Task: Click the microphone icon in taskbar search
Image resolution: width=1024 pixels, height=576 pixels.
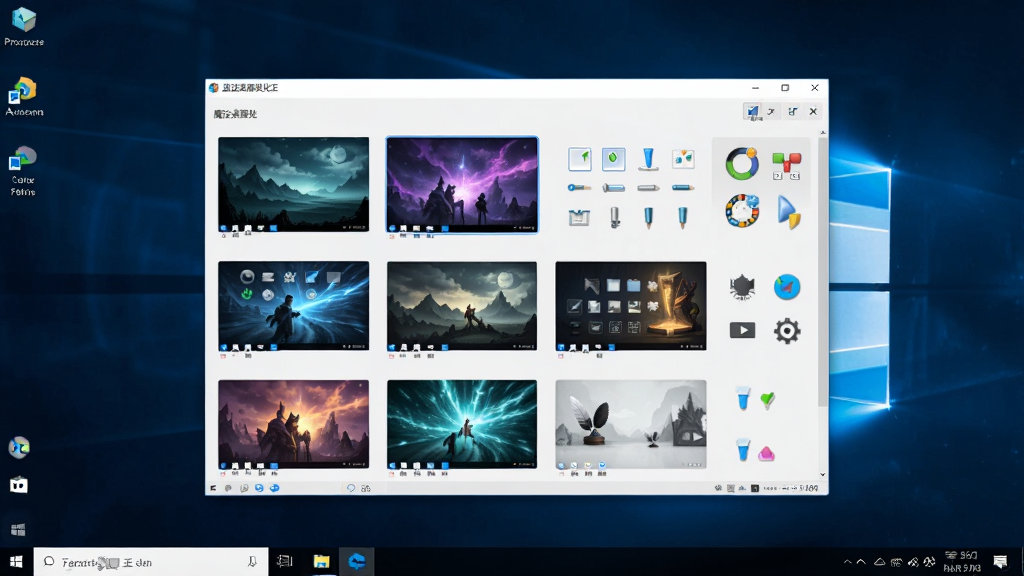Action: pos(252,562)
